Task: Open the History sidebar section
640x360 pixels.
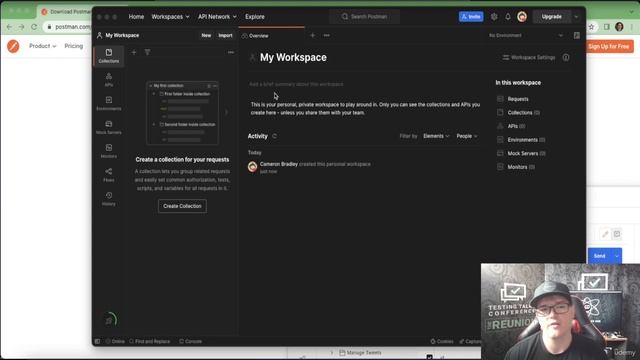Action: coord(109,198)
